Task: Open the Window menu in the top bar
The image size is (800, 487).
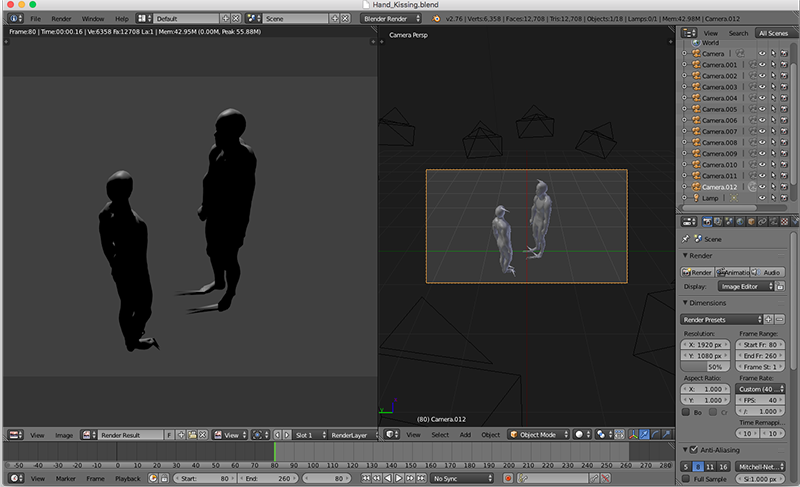Action: [92, 18]
